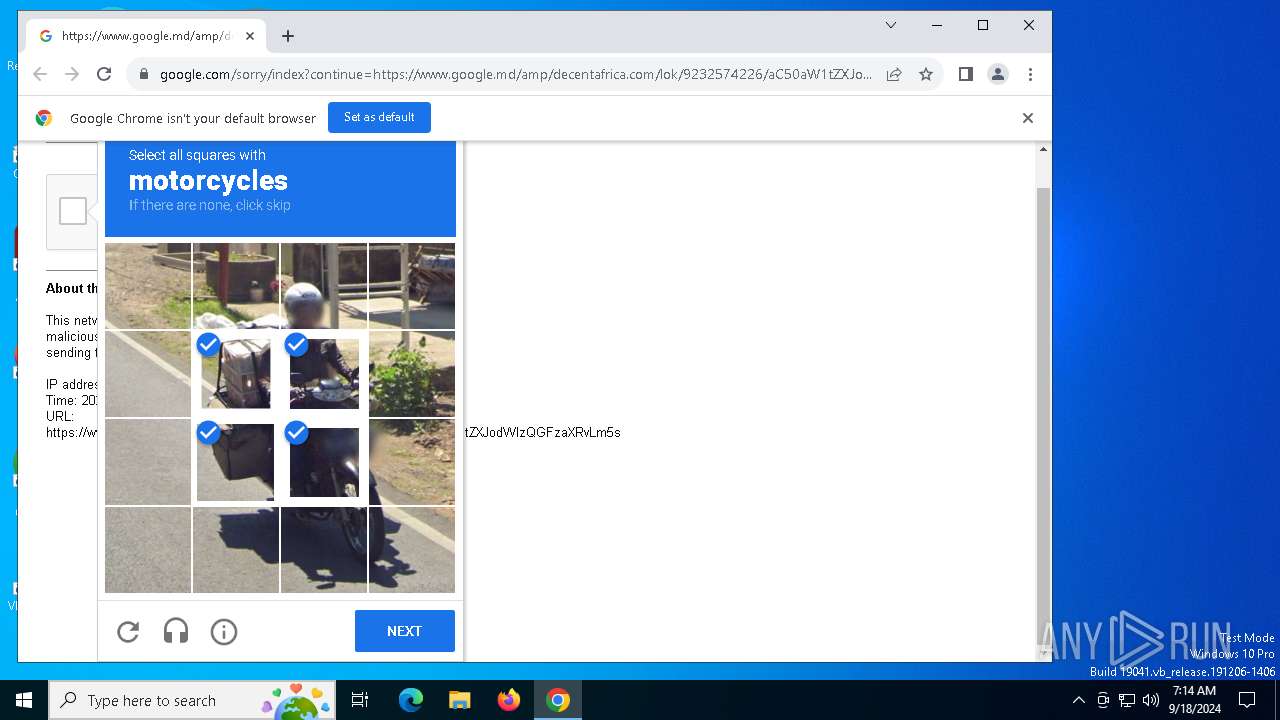This screenshot has width=1280, height=720.
Task: Click the address bar URL
Action: (515, 74)
